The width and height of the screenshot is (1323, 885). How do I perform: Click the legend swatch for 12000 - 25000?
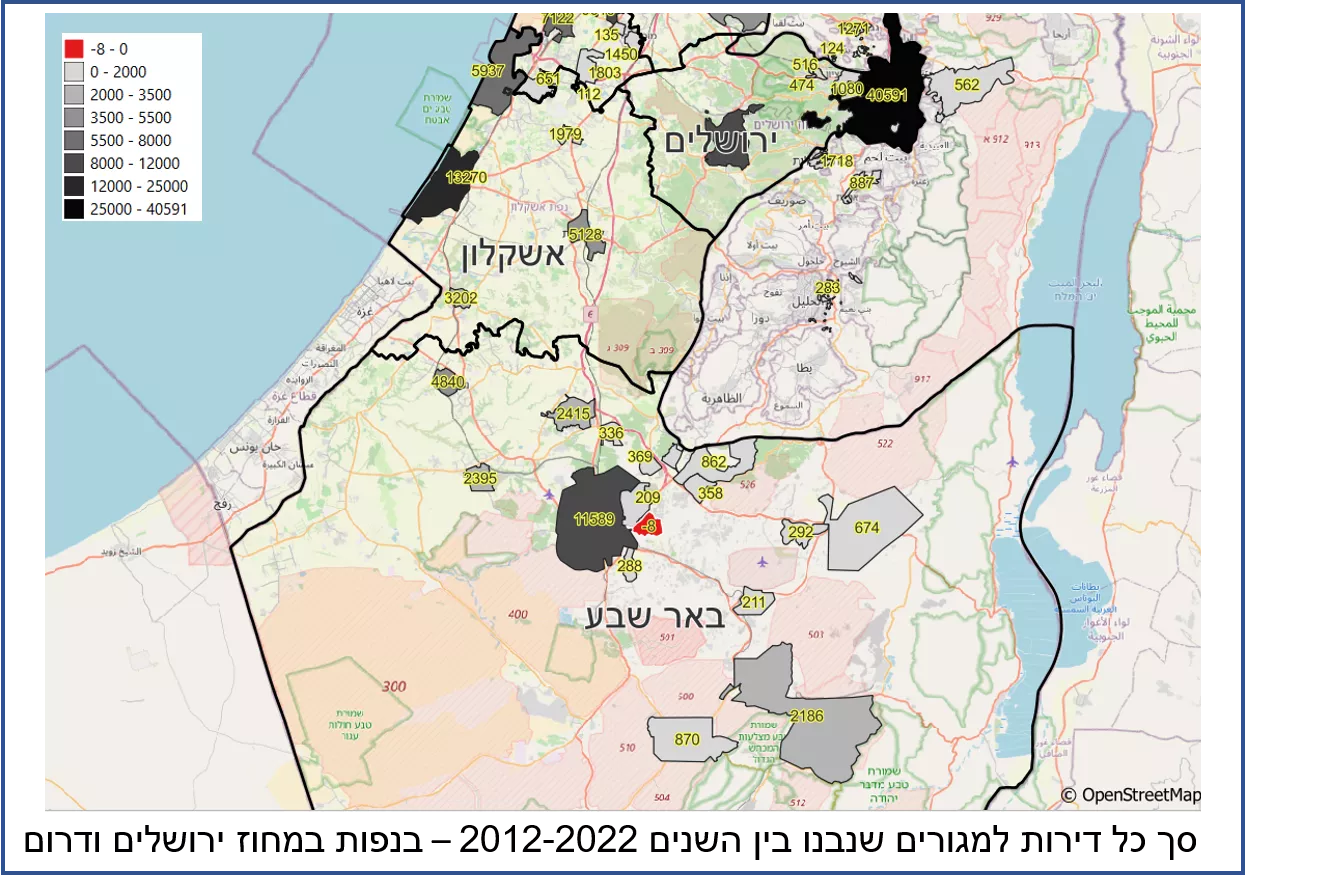pyautogui.click(x=74, y=186)
